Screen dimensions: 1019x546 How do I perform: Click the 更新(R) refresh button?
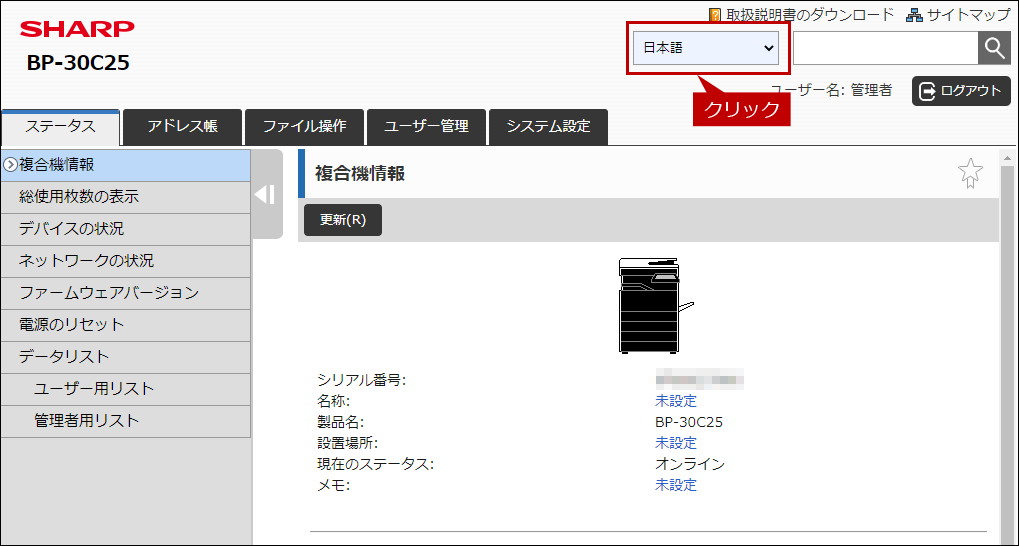[343, 220]
